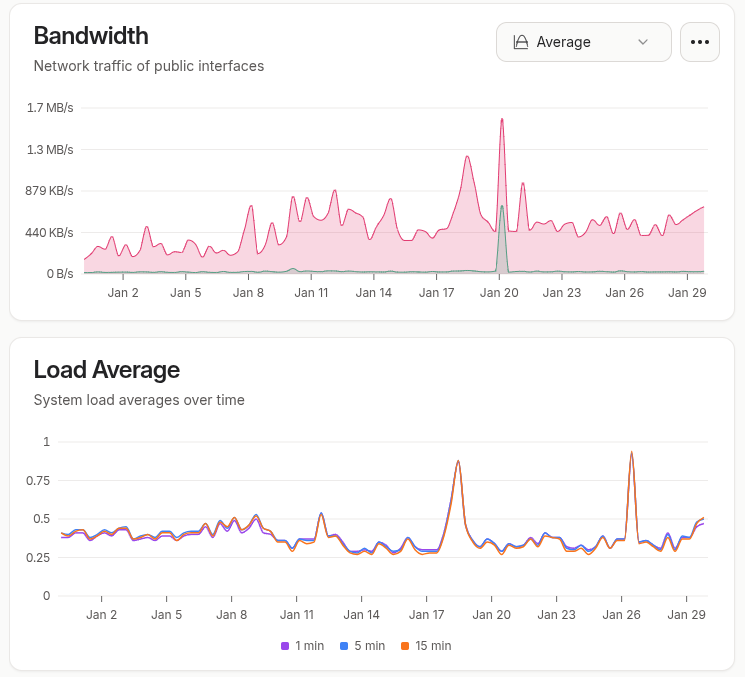Toggle the 15 min series legend label
Screen dimensions: 745x677
(x=433, y=646)
